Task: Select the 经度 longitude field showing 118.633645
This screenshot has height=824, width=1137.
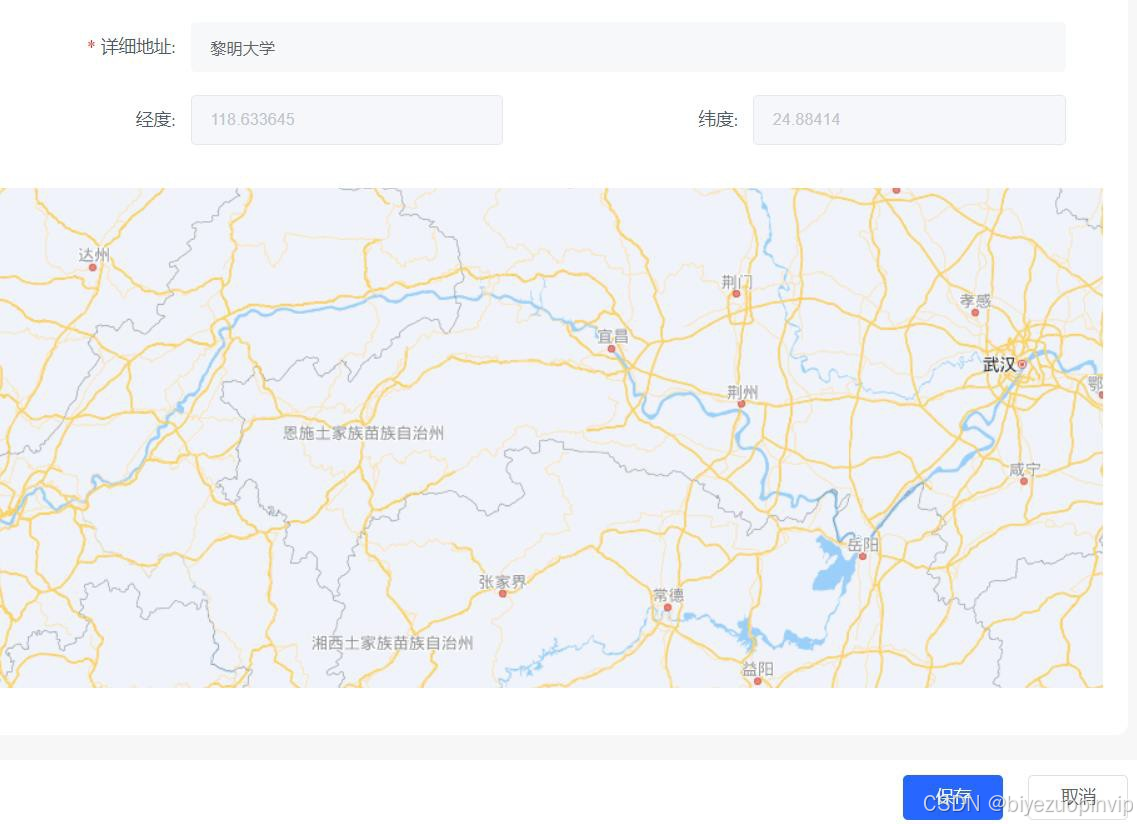Action: (x=347, y=119)
